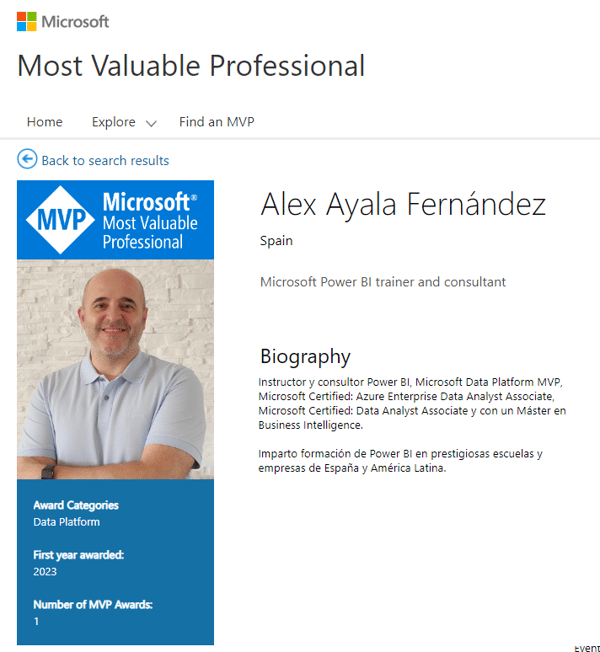
Task: Click the Number of MVP Awards label
Action: point(93,604)
